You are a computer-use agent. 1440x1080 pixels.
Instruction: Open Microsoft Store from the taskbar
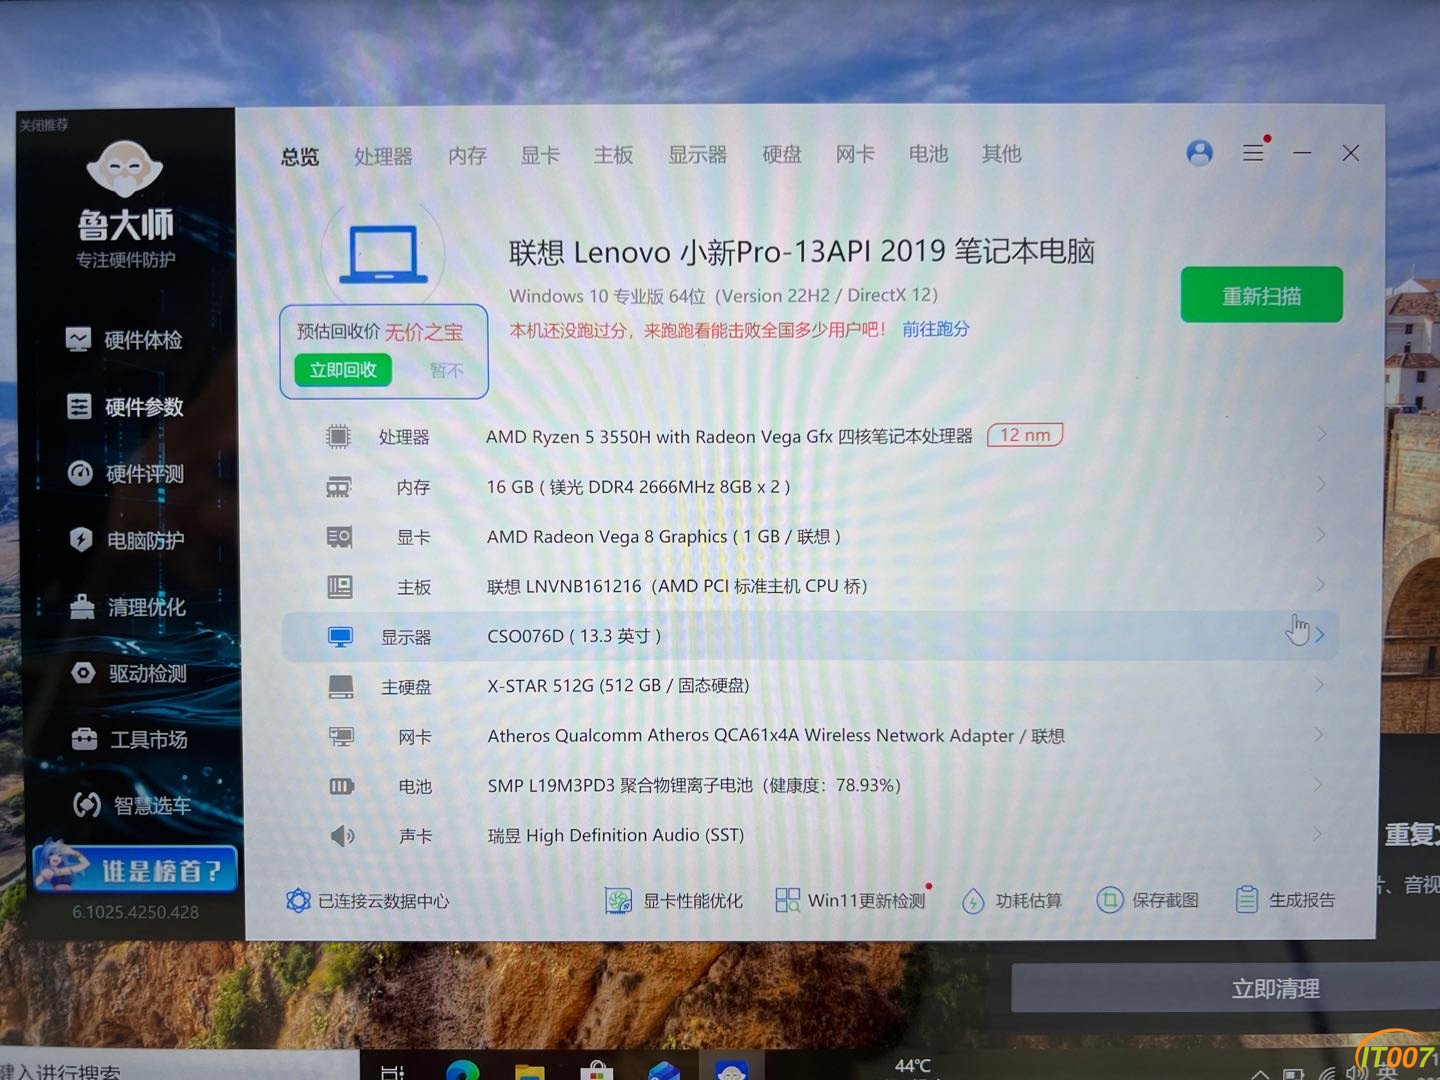point(596,1070)
